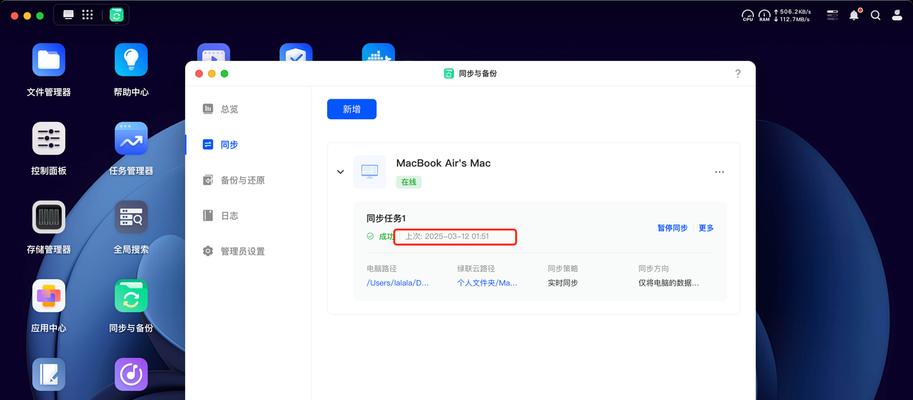The image size is (913, 400).
Task: Open the app grid launcher icon
Action: (x=87, y=15)
